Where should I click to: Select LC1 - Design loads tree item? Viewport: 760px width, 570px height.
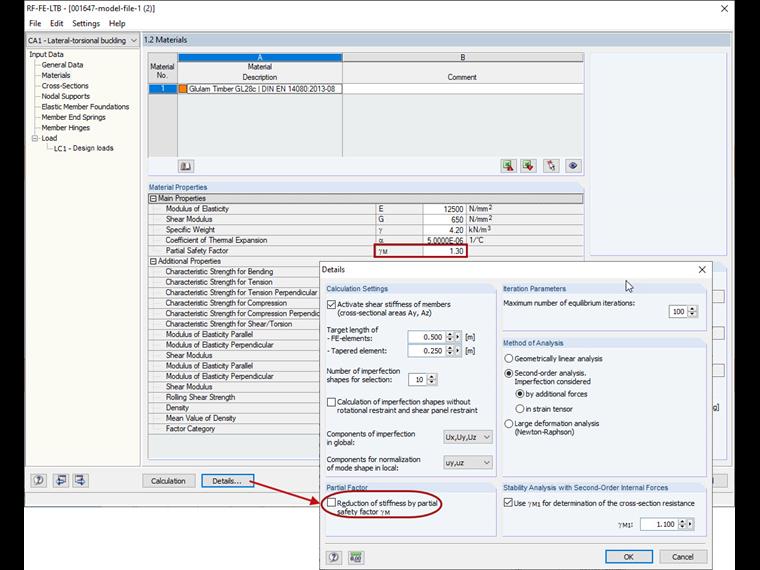tap(83, 148)
